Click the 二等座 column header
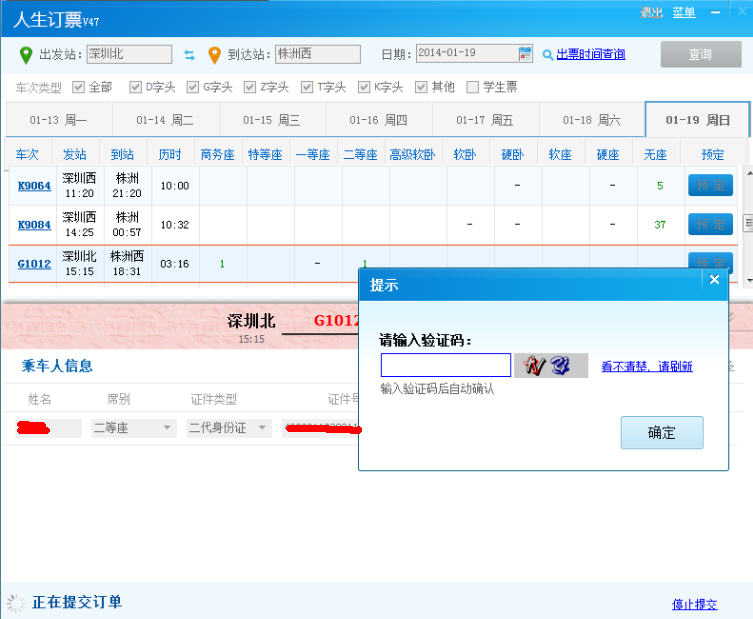 [x=360, y=154]
